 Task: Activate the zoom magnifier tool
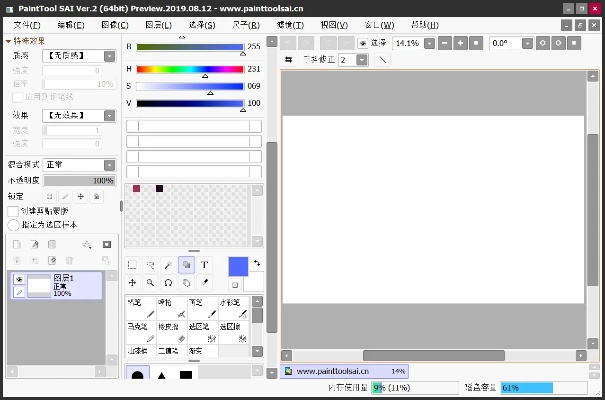(x=151, y=283)
